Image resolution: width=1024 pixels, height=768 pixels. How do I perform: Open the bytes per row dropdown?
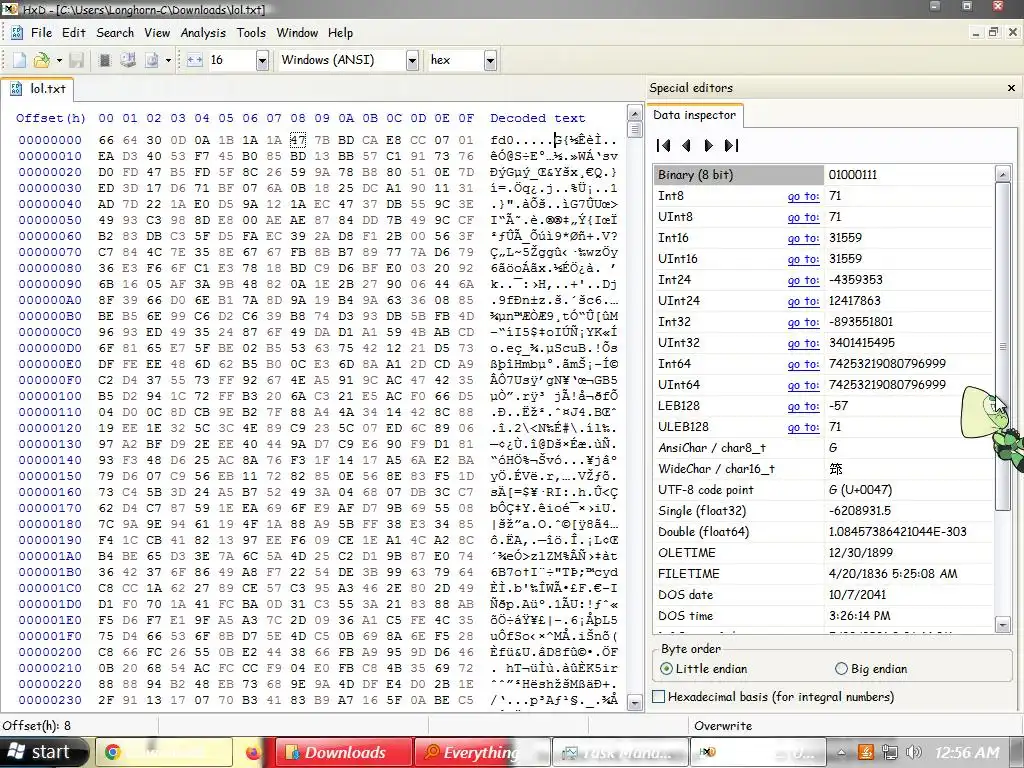coord(262,60)
